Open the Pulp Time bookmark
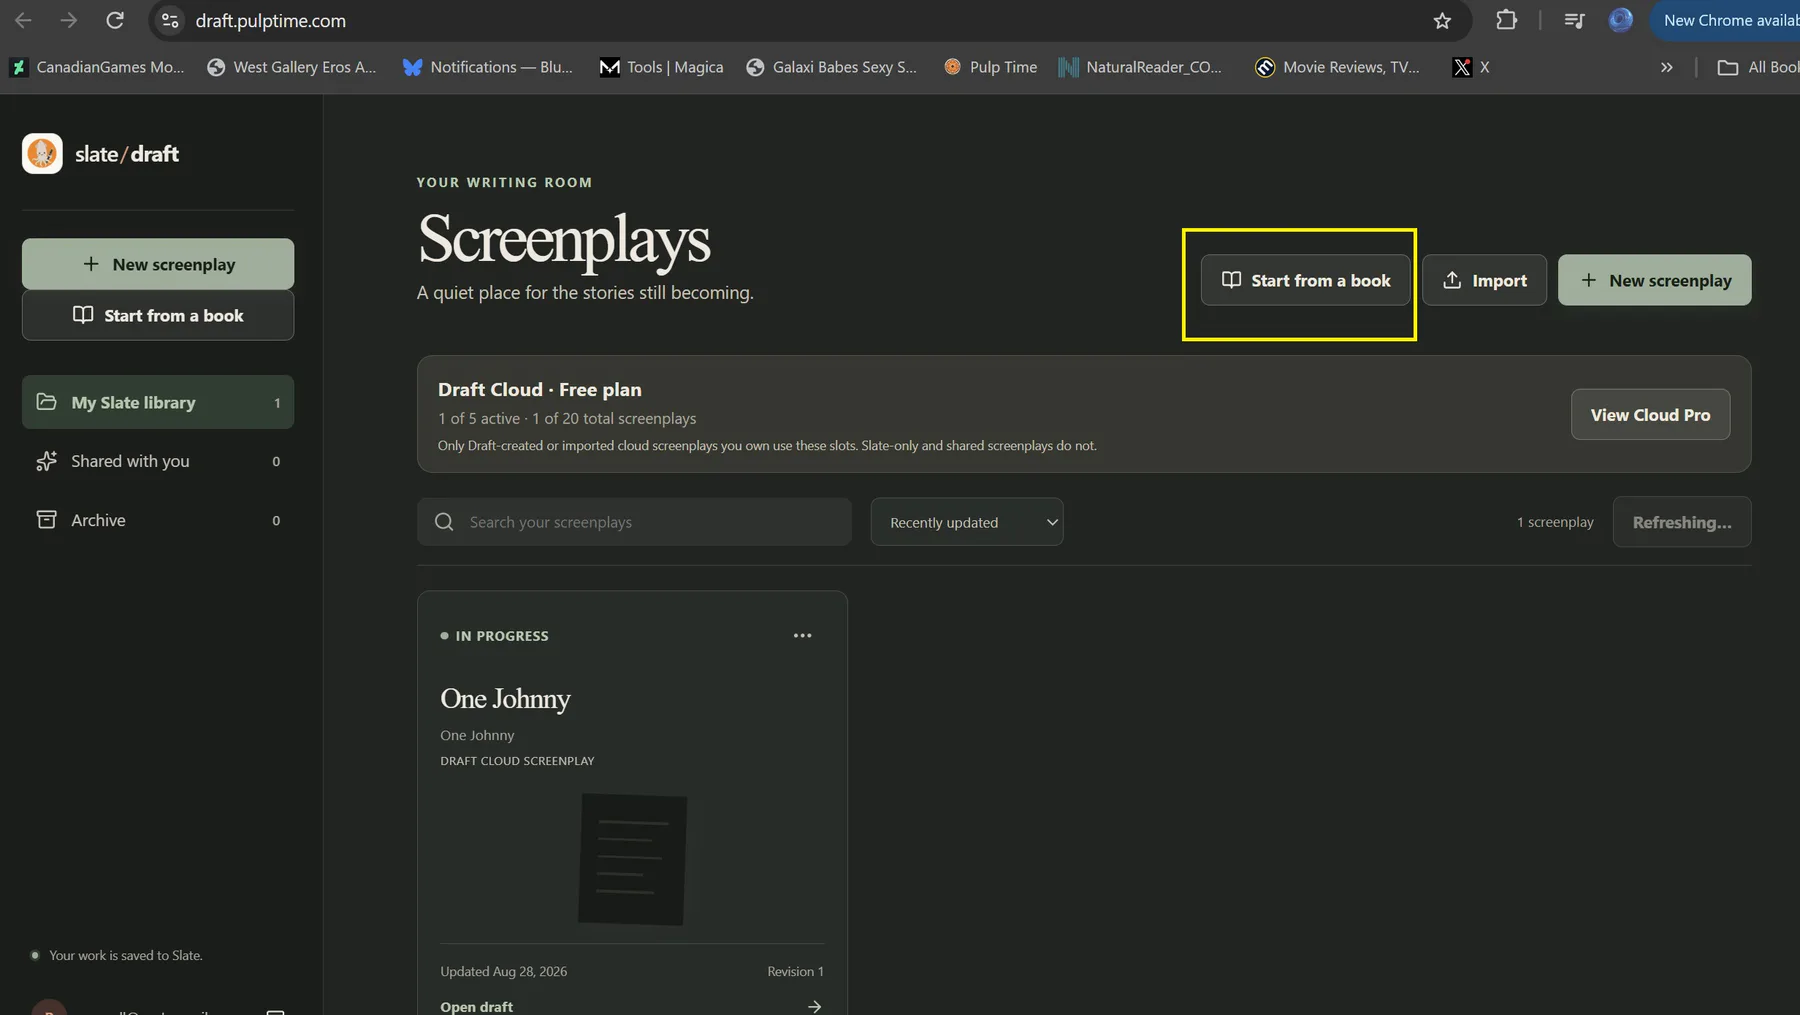Viewport: 1800px width, 1015px height. tap(990, 67)
